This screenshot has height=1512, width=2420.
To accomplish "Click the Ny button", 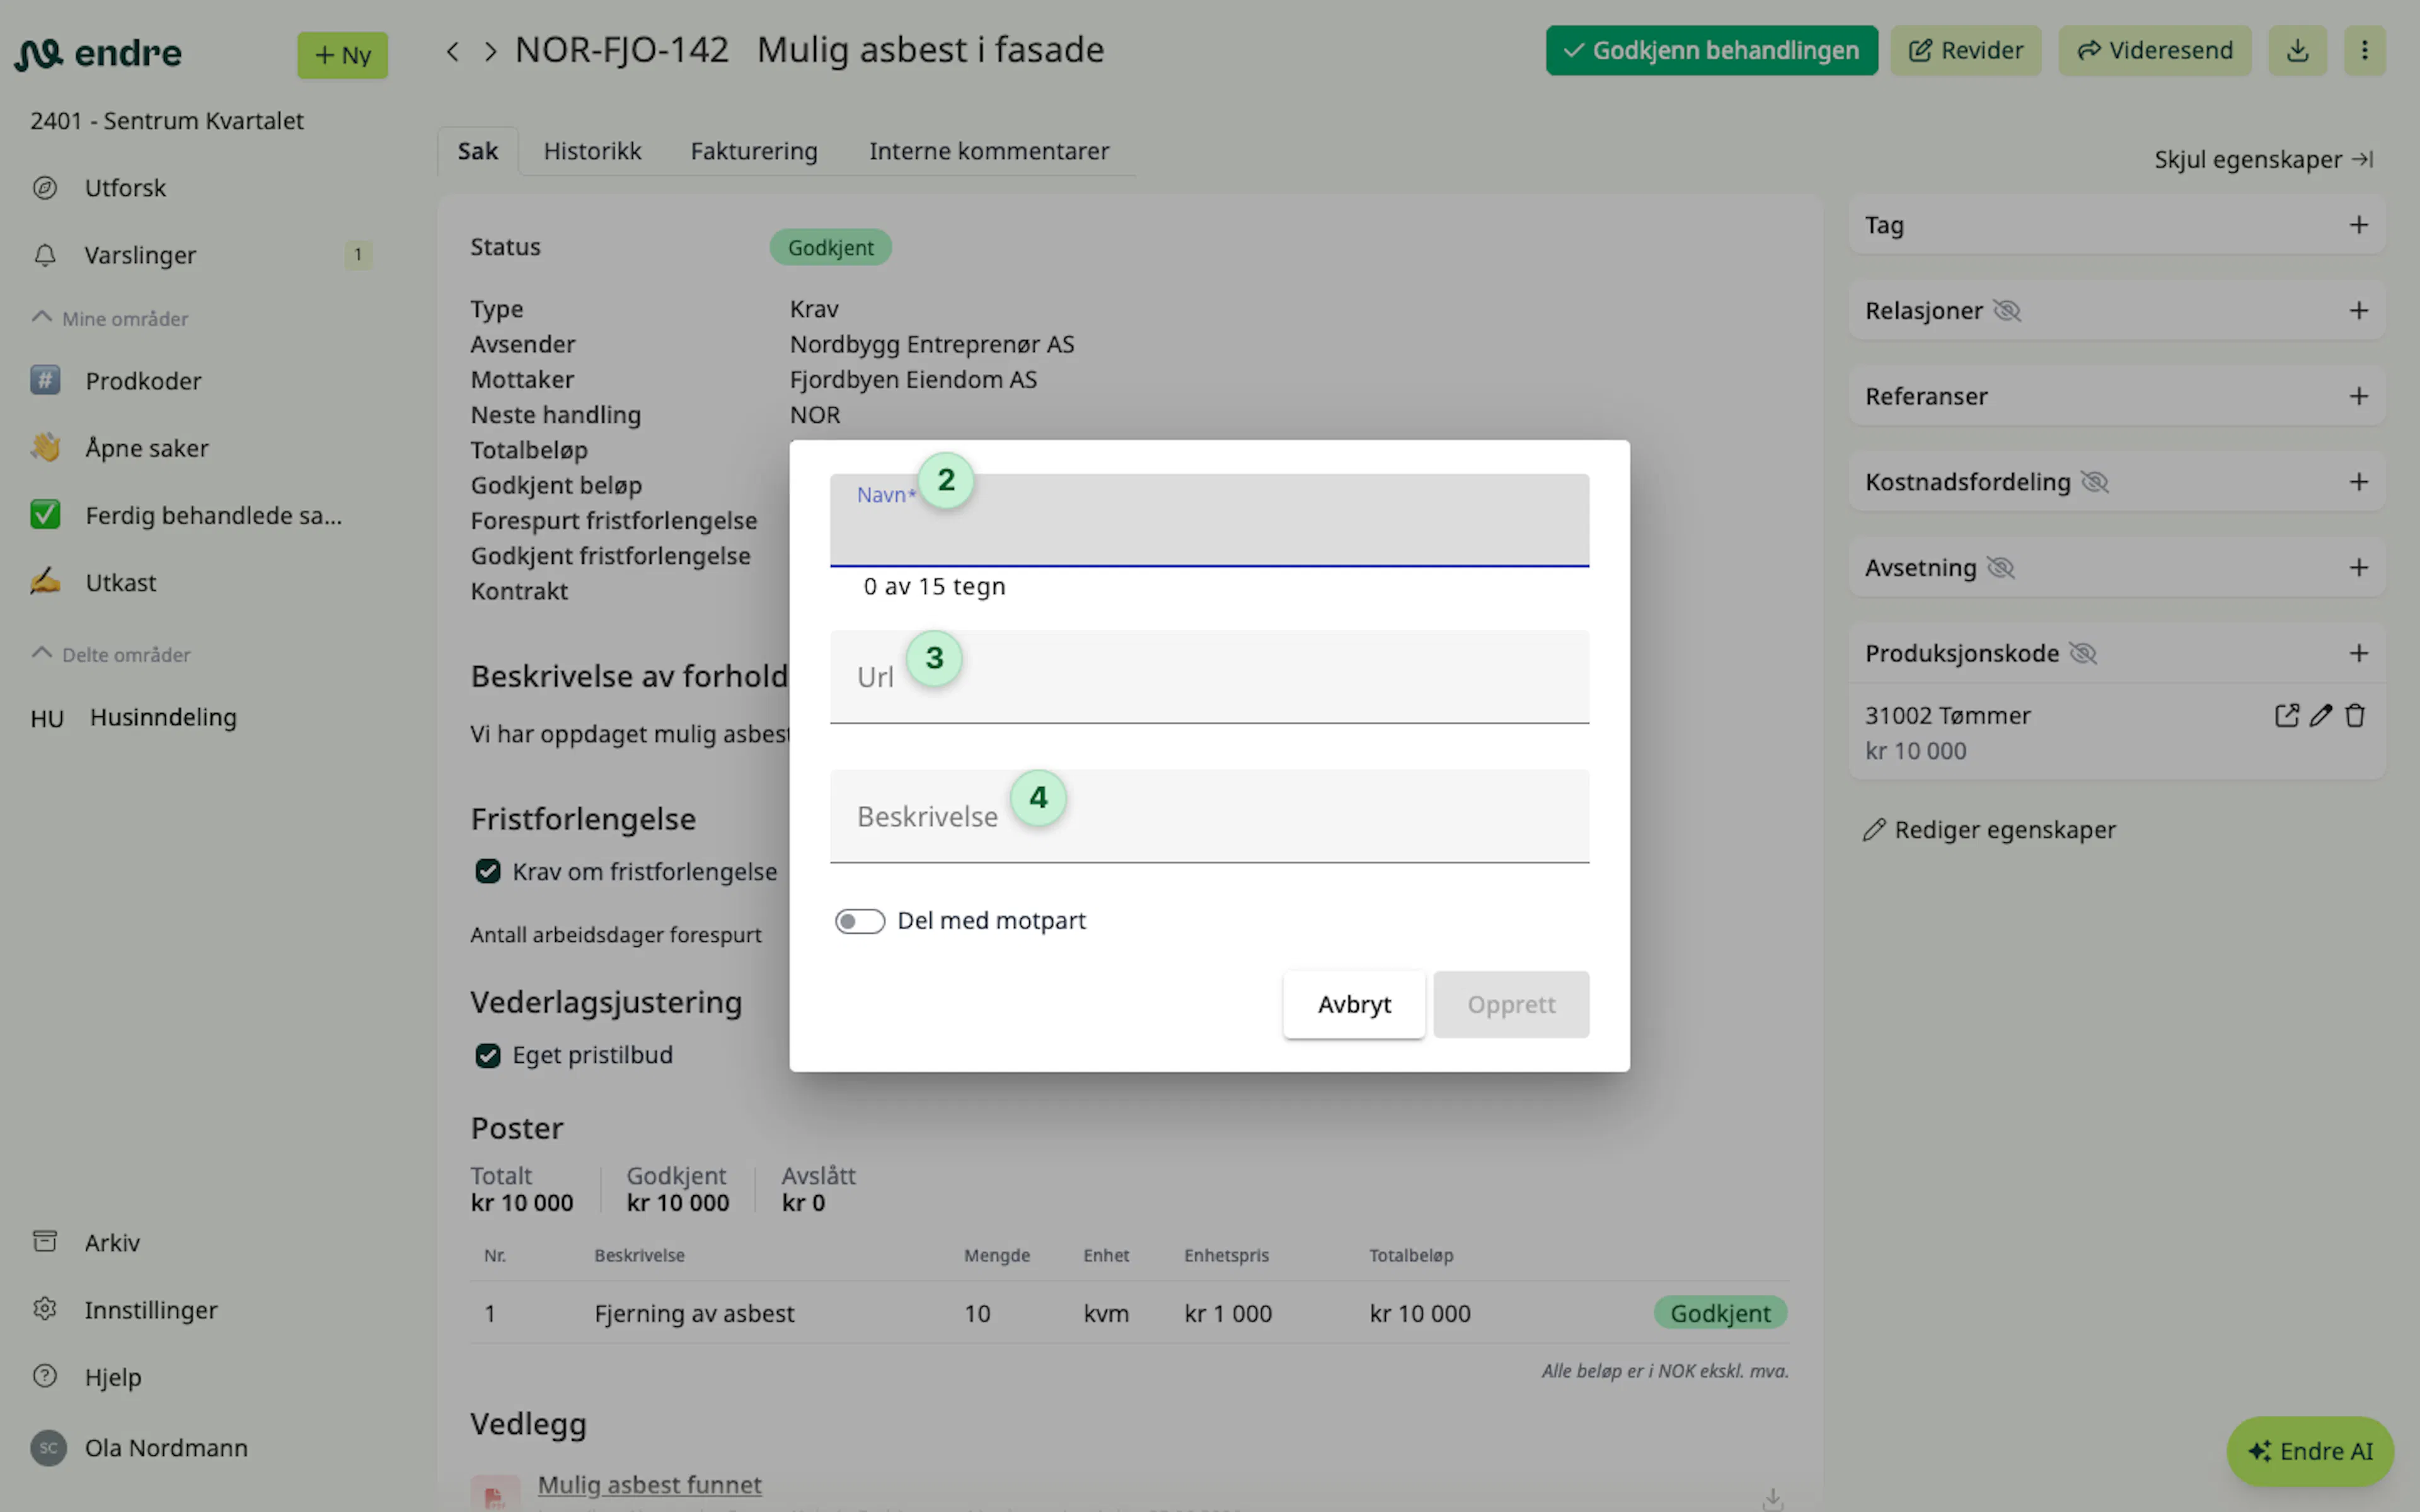I will click(x=342, y=55).
